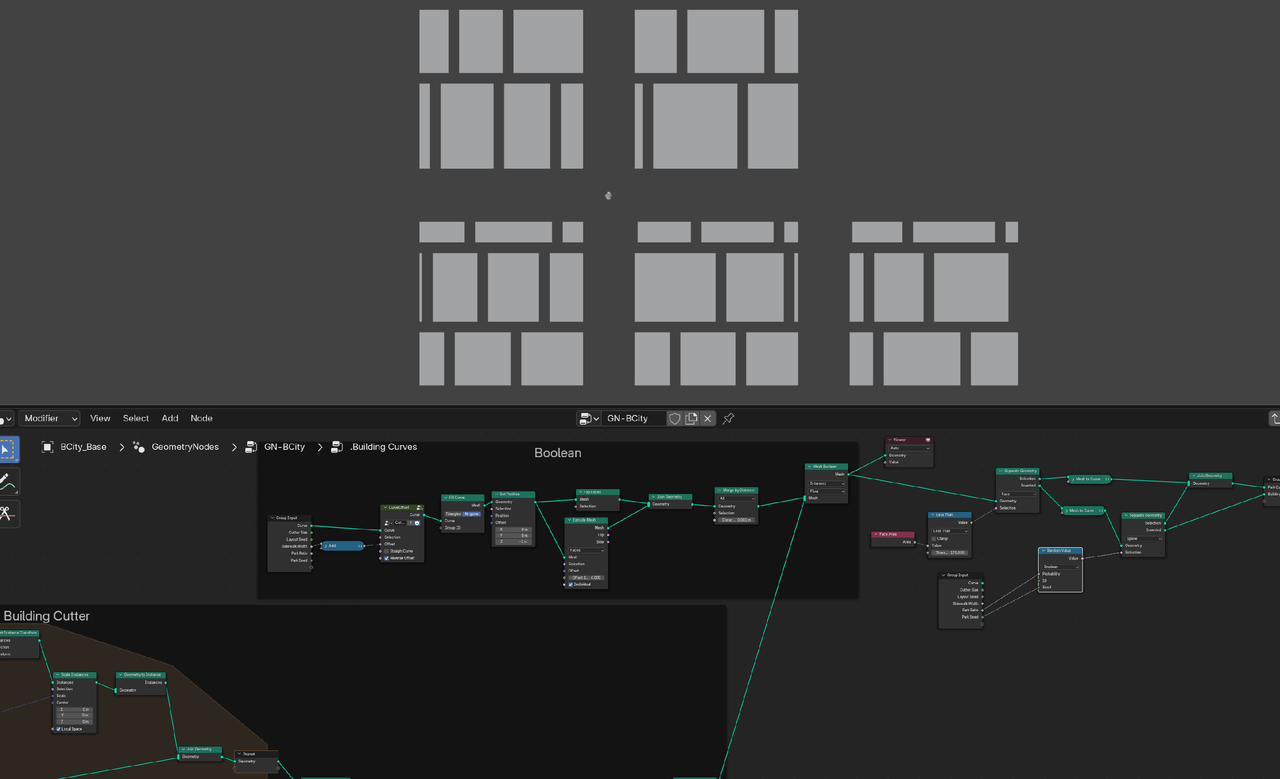Screen dimensions: 1280x779
Task: Select the Mesh Boolean node header
Action: (x=827, y=466)
